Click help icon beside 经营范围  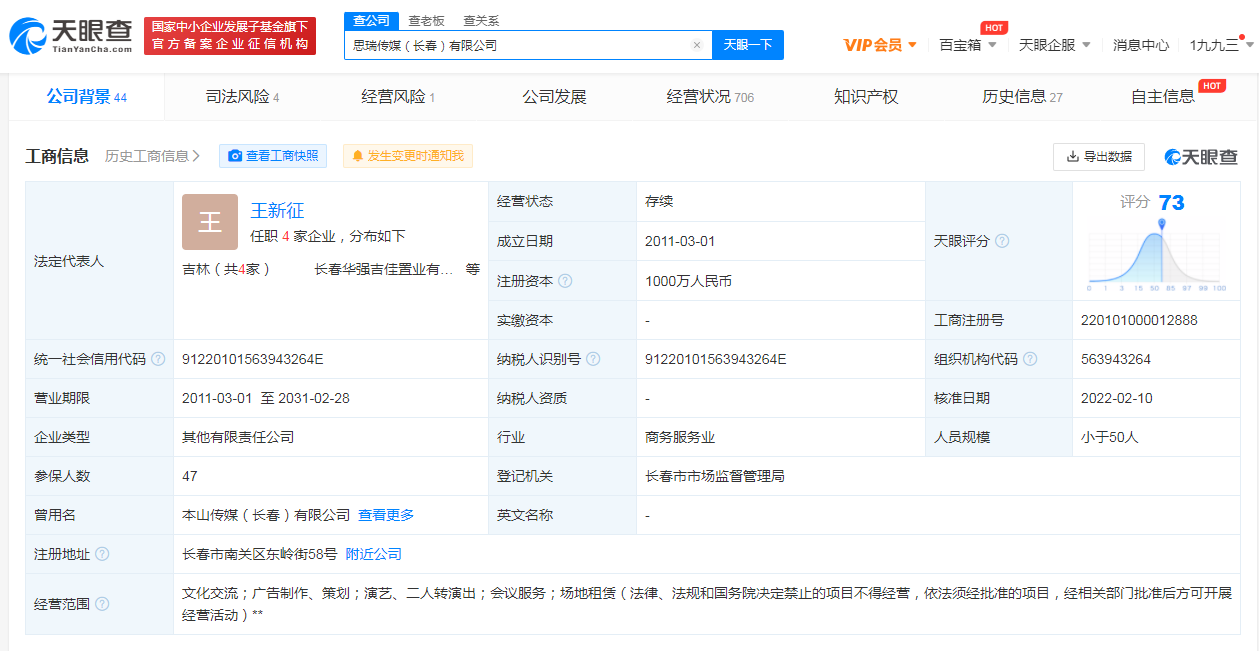pos(102,604)
